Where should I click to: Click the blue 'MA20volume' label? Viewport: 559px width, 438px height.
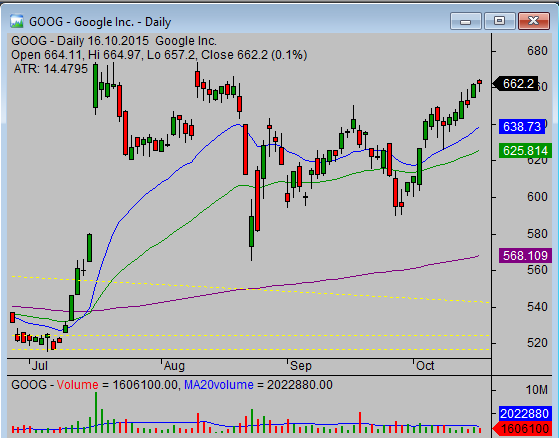pyautogui.click(x=219, y=385)
